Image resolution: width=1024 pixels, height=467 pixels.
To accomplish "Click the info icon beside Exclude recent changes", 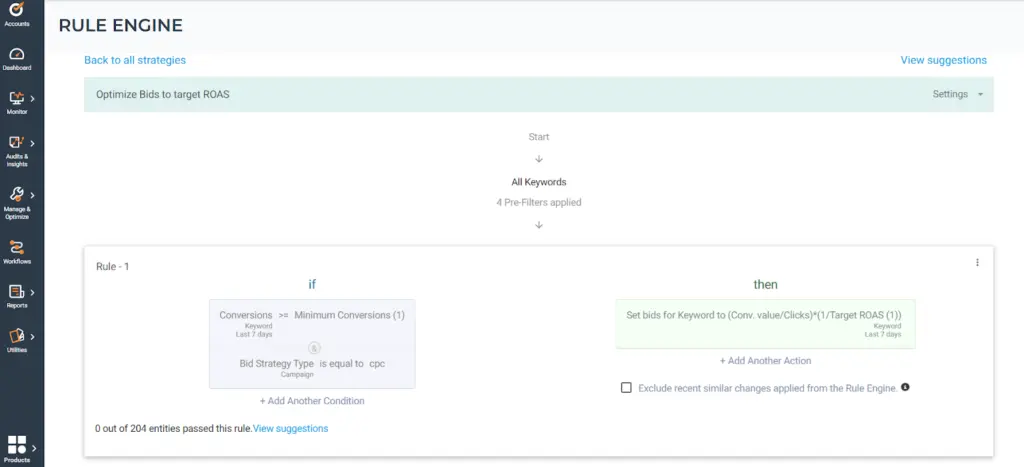I will coord(905,387).
